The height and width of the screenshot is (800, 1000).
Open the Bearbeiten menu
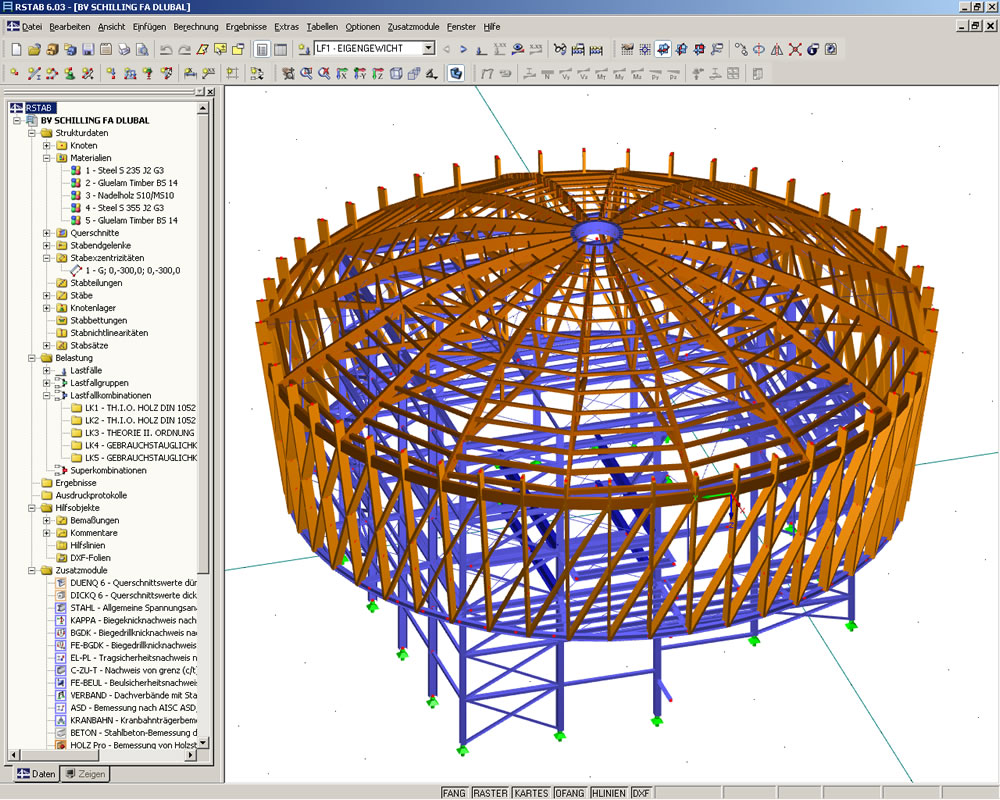click(70, 27)
